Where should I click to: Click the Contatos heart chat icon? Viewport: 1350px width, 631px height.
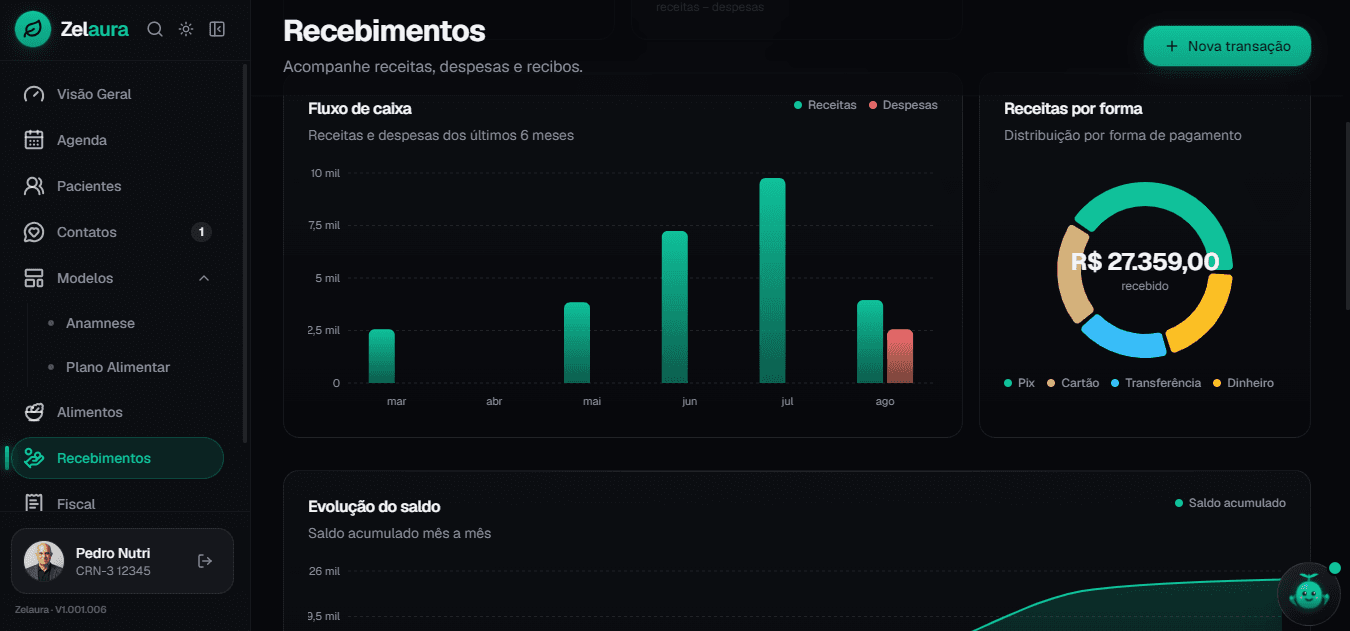click(x=34, y=232)
